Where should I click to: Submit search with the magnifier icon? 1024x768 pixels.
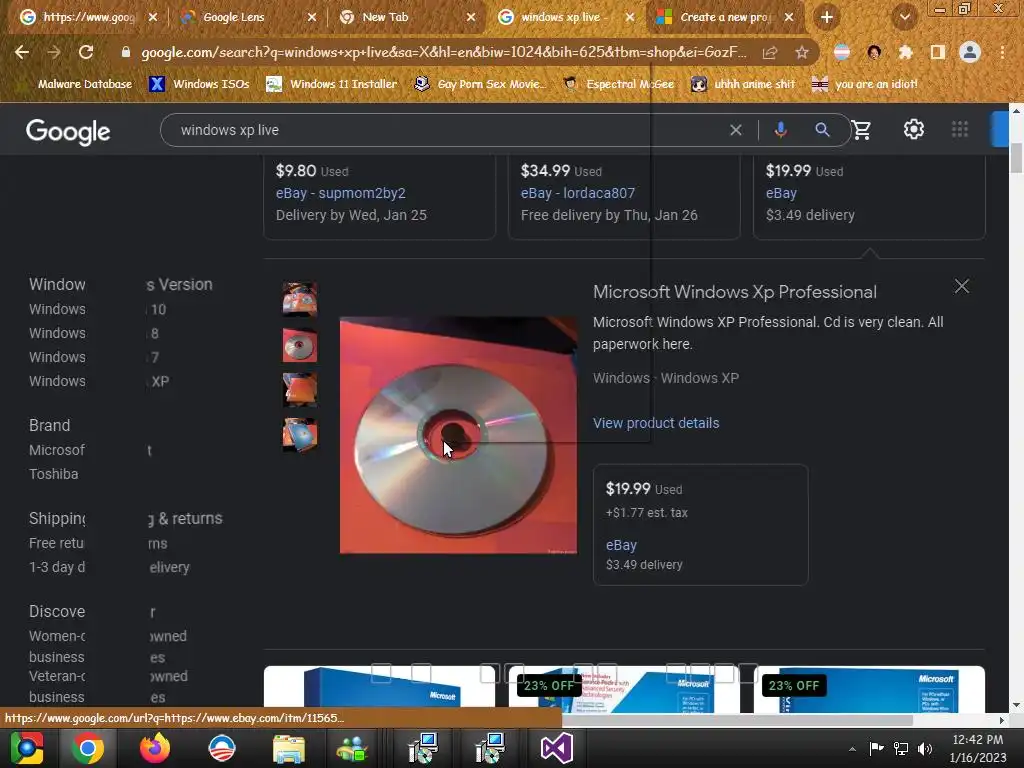[x=822, y=130]
